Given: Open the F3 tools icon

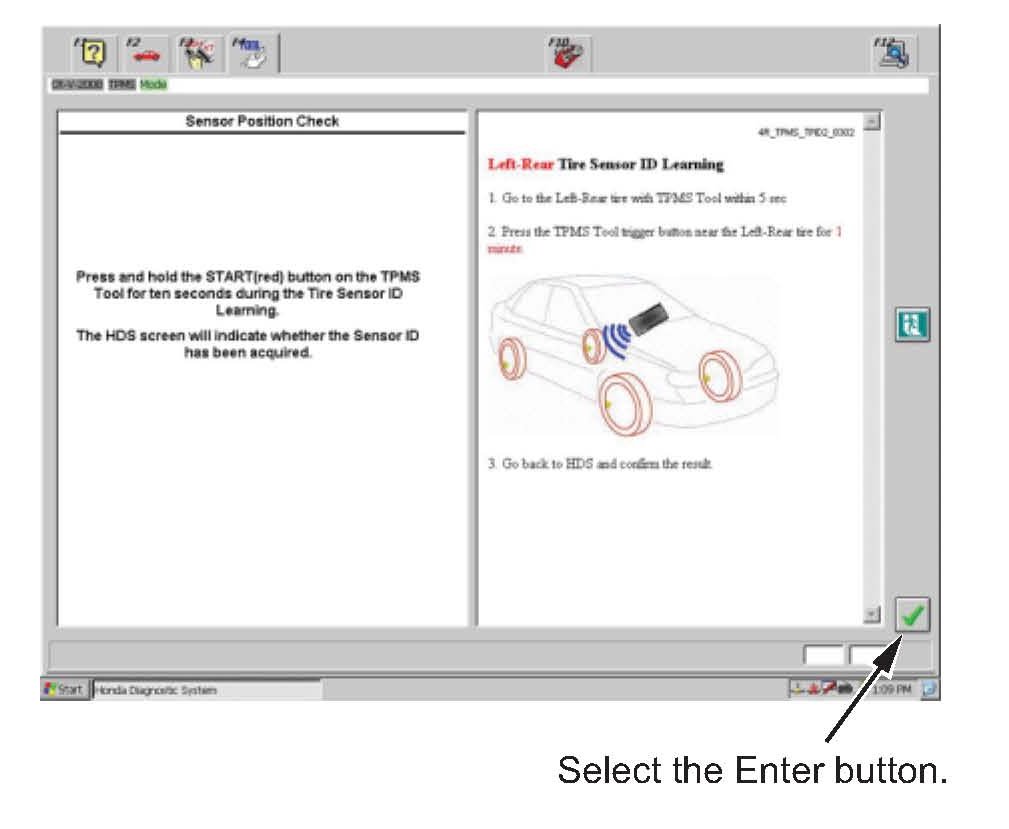Looking at the screenshot, I should tap(197, 53).
